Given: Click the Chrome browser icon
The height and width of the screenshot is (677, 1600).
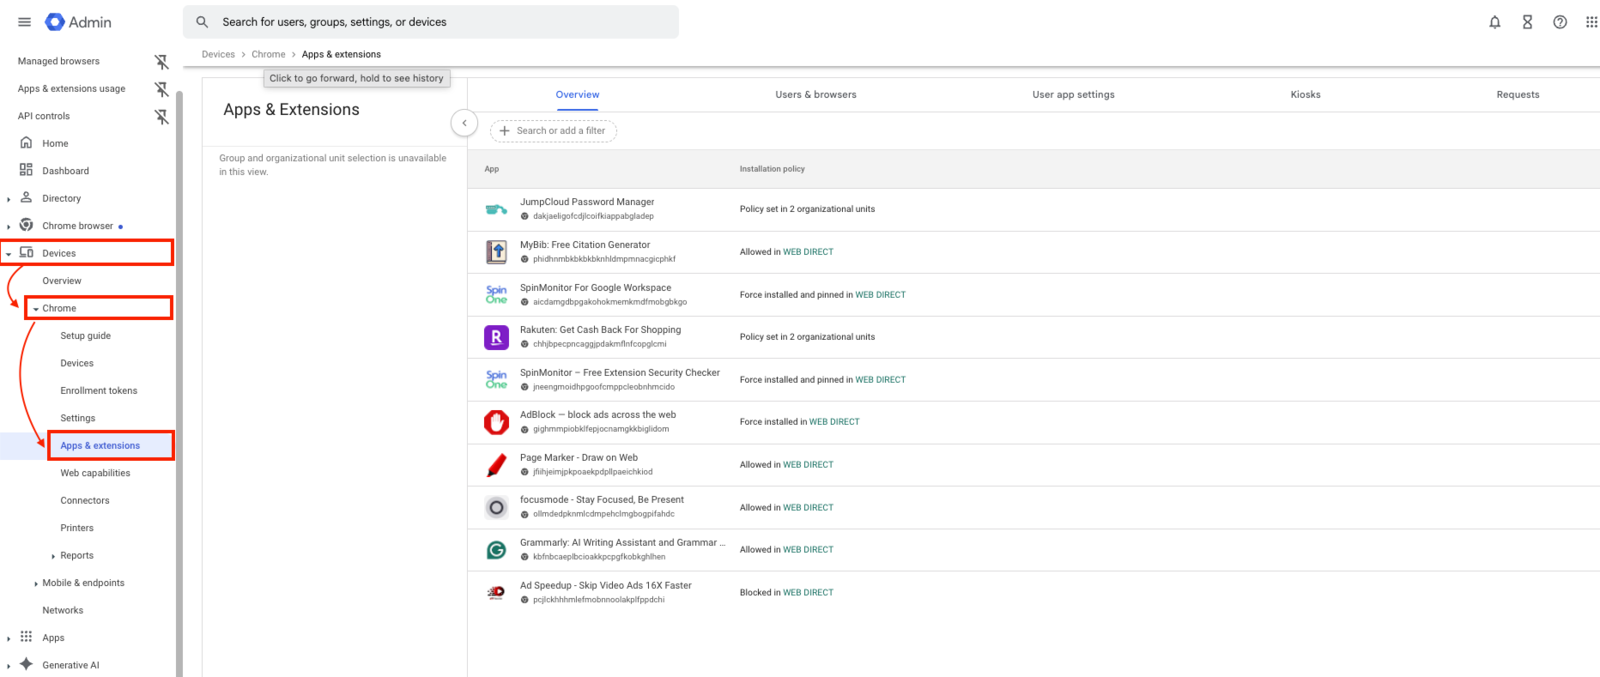Looking at the screenshot, I should (26, 225).
